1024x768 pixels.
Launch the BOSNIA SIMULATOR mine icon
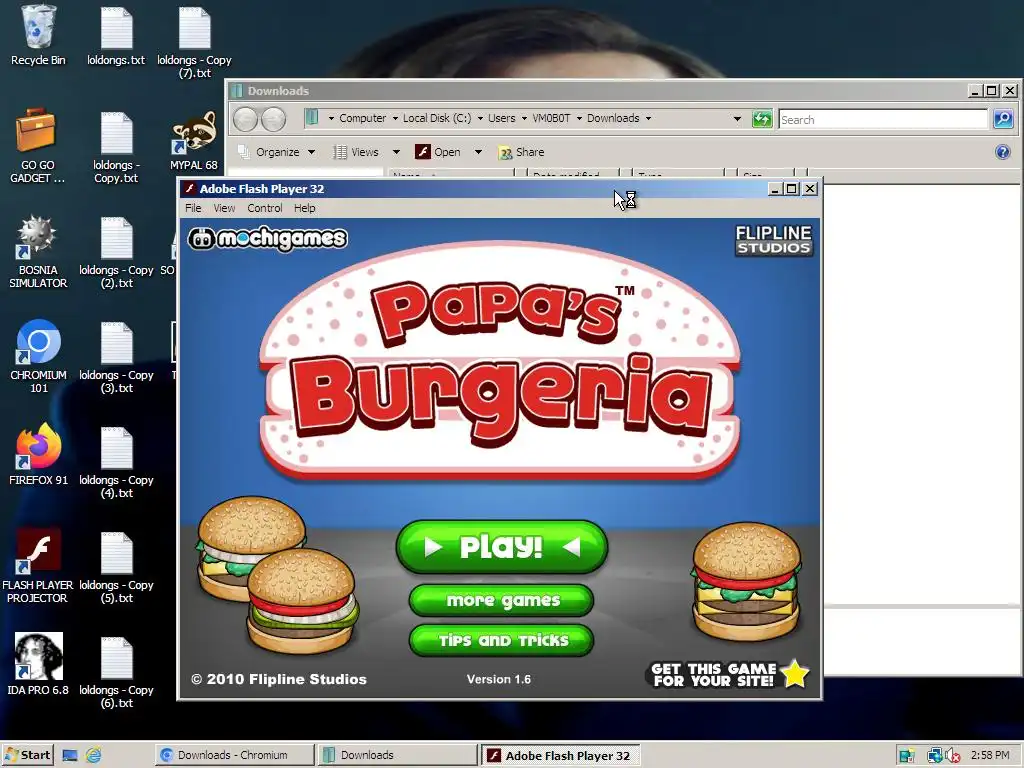(38, 252)
